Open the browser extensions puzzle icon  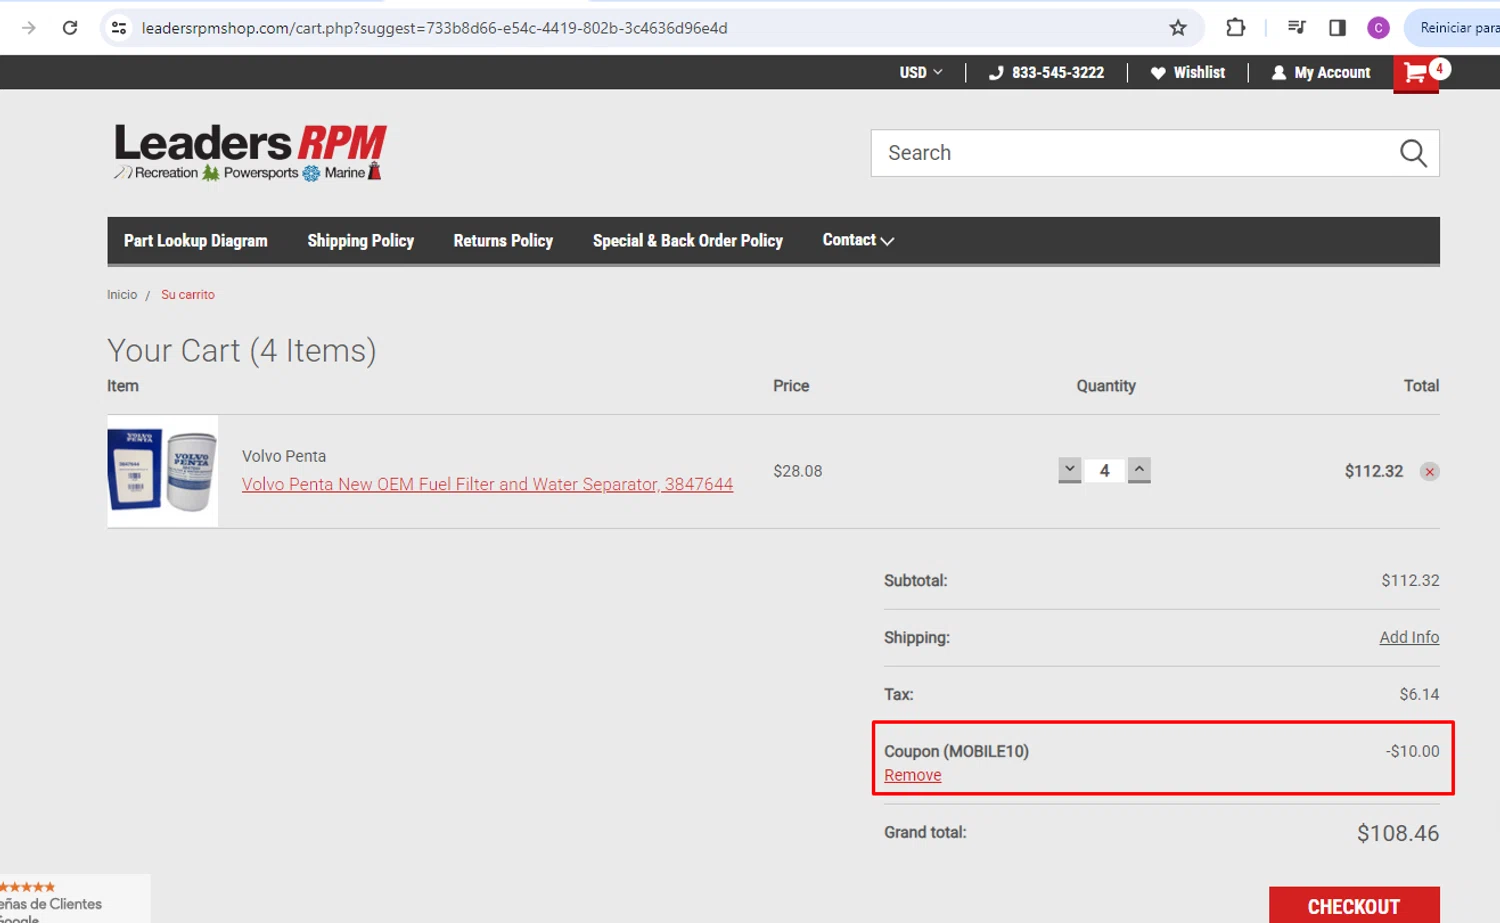click(1236, 28)
